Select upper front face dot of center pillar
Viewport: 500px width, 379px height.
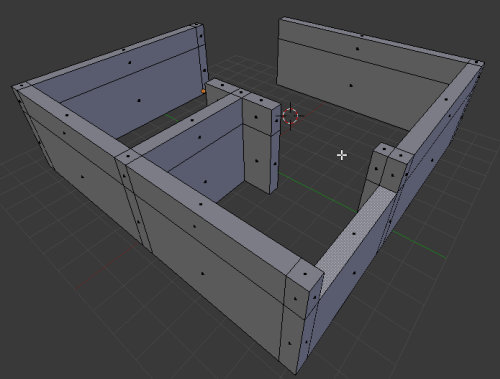[256, 117]
